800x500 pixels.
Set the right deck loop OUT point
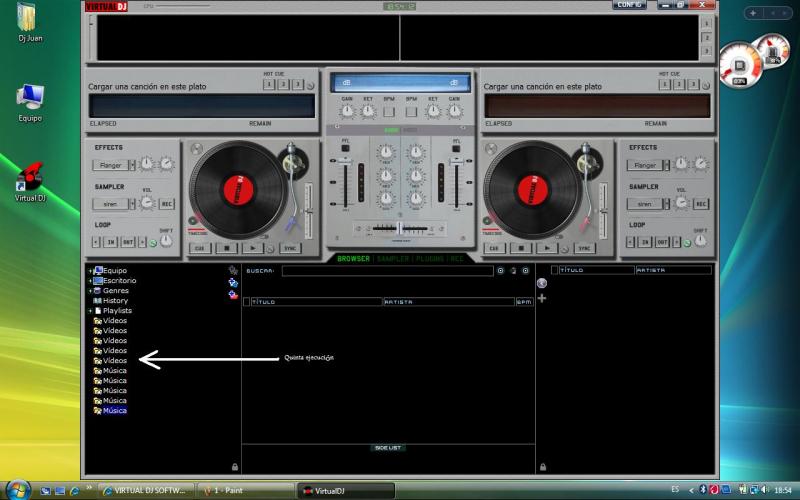[x=662, y=242]
